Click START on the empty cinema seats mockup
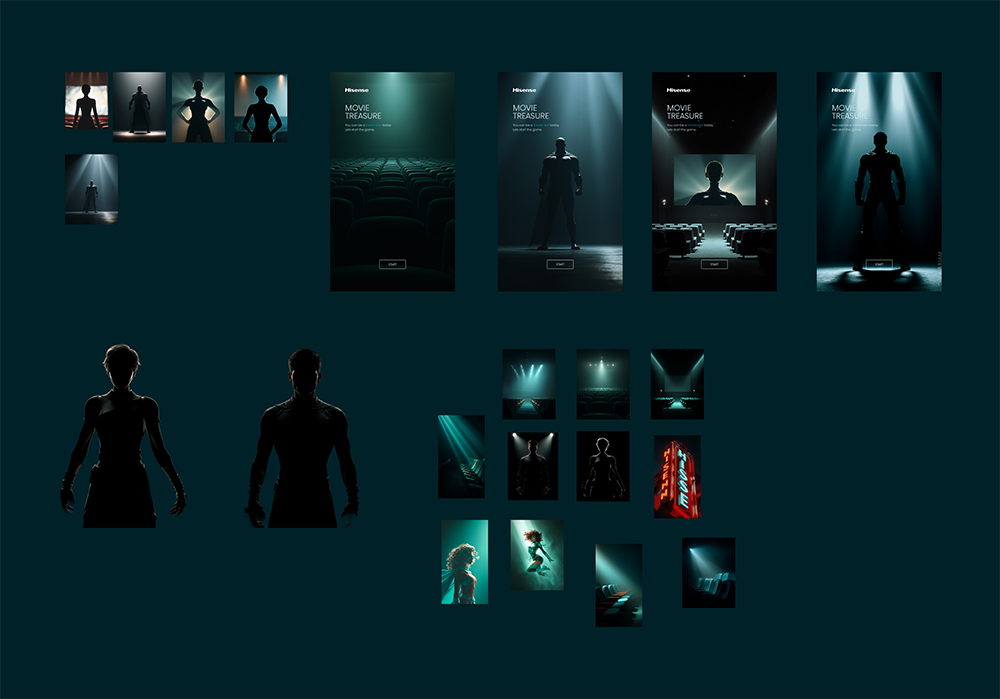The height and width of the screenshot is (699, 1000). [392, 264]
